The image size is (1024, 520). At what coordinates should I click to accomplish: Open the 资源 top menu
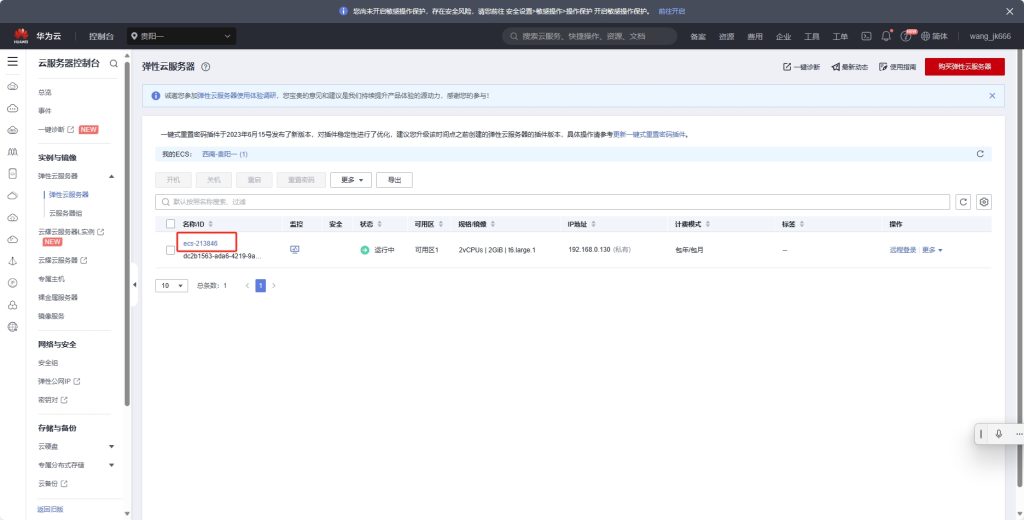[x=726, y=37]
